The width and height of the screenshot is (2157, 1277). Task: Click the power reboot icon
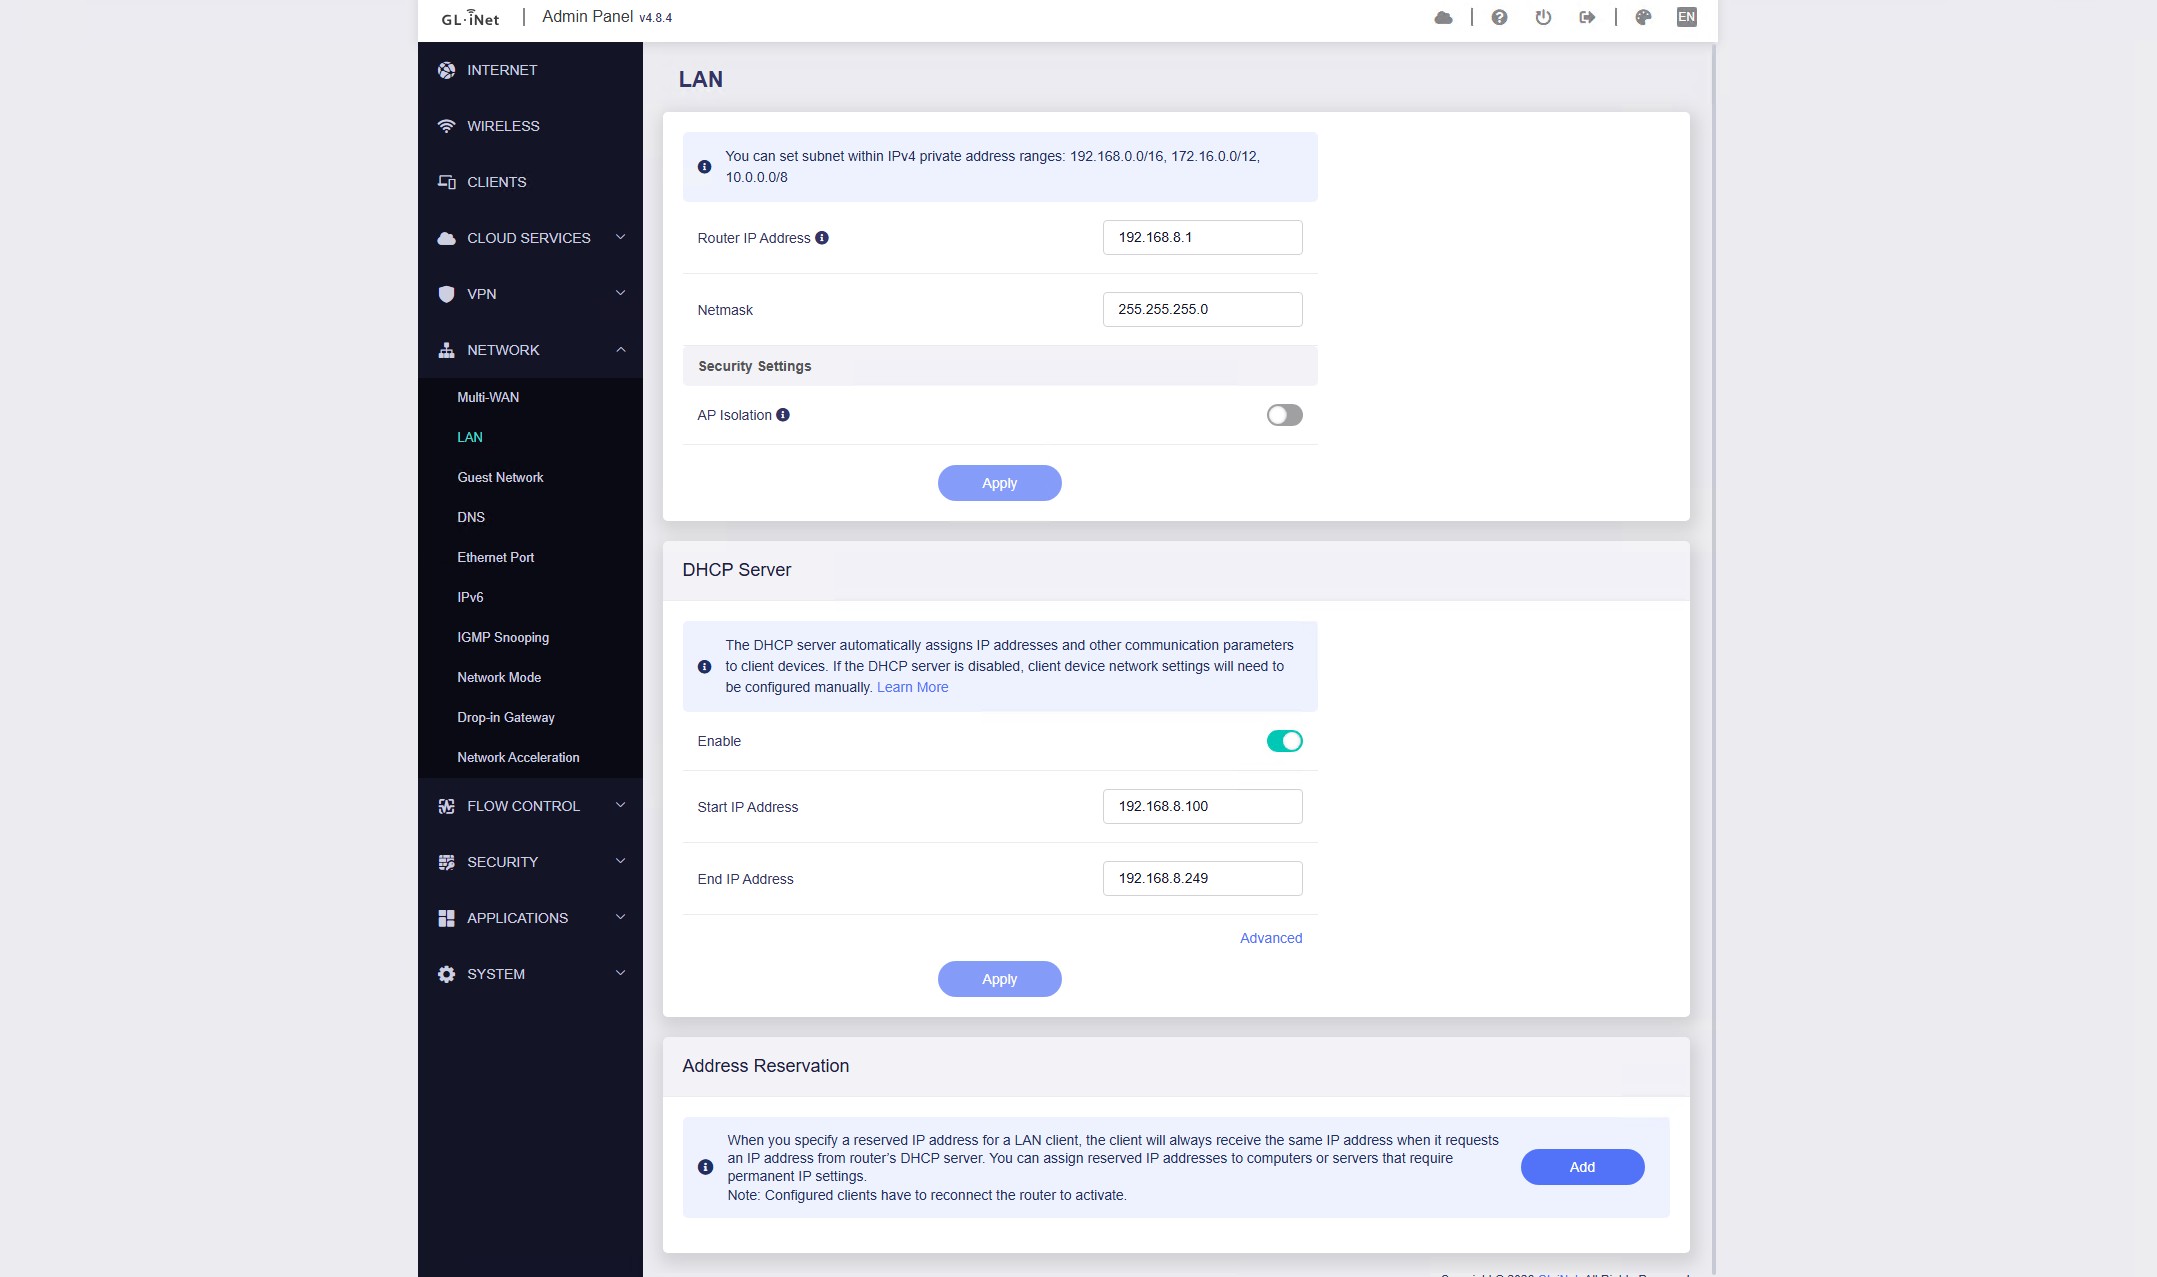[1543, 17]
